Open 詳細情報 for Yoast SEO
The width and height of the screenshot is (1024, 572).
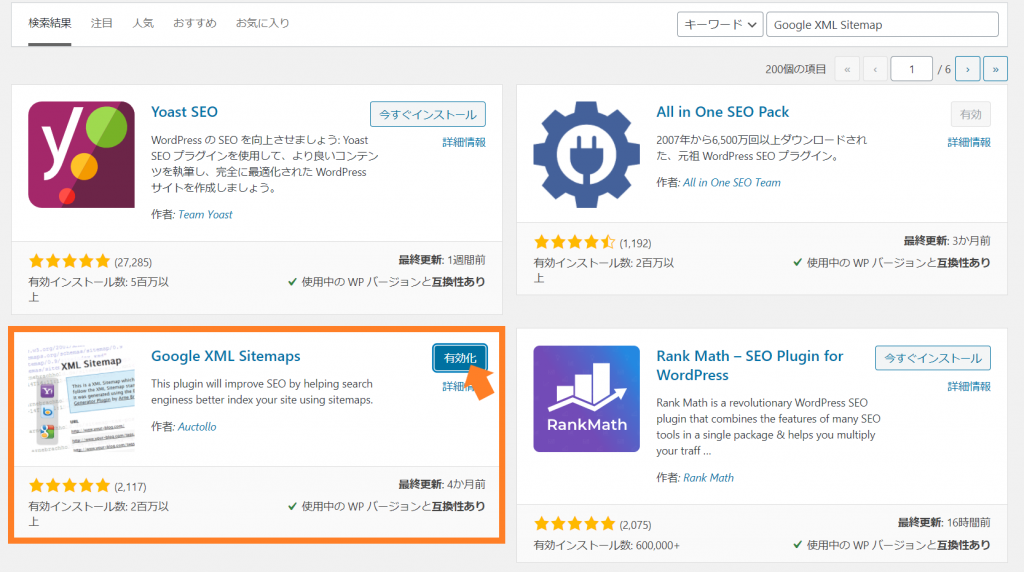[464, 142]
